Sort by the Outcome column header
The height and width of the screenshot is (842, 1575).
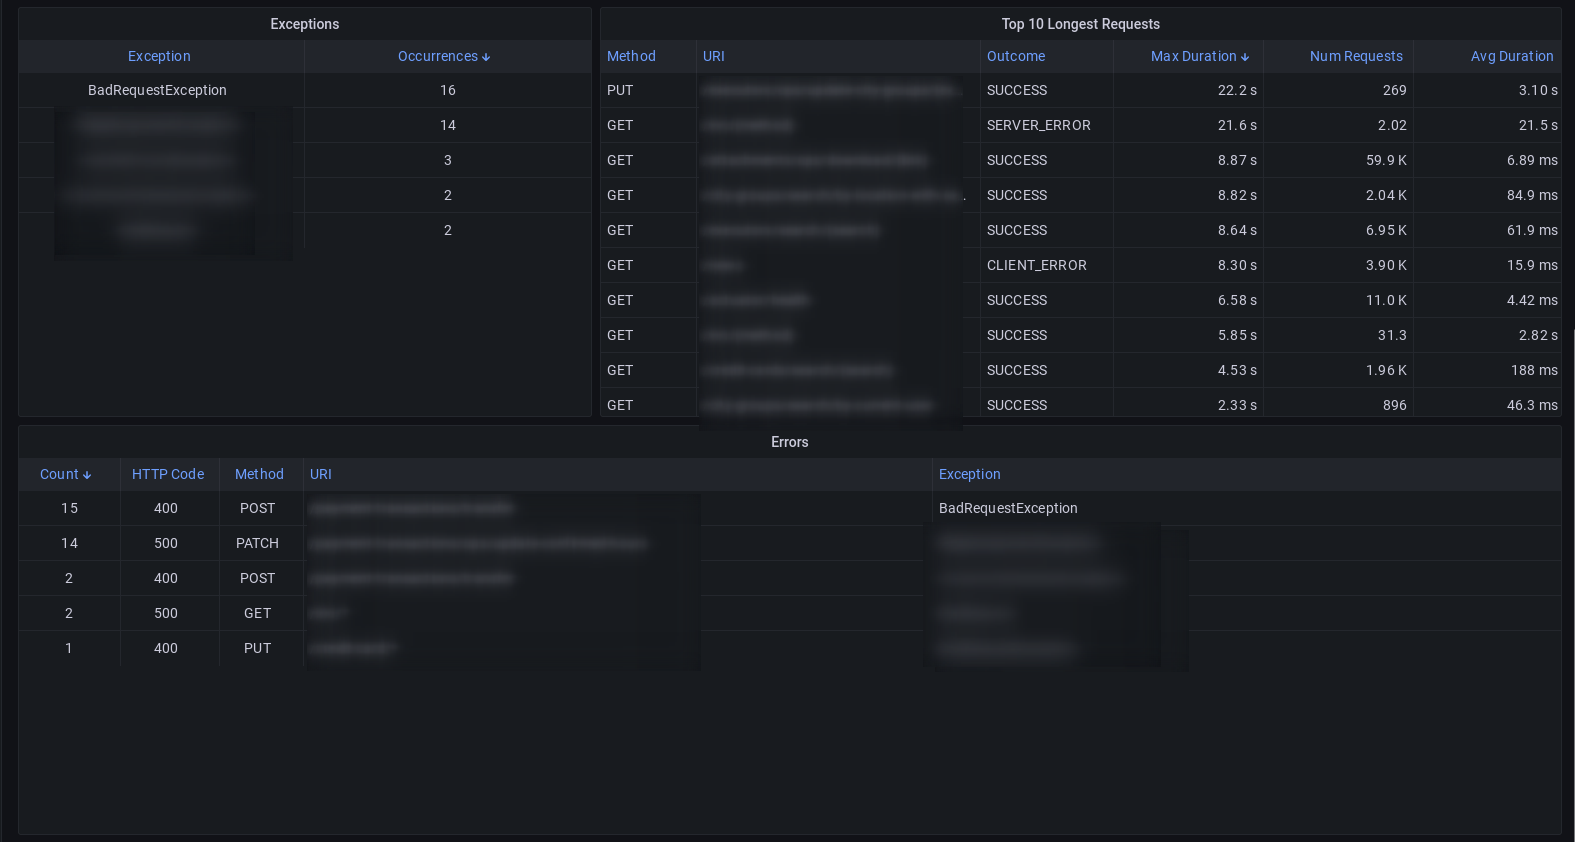point(1016,56)
